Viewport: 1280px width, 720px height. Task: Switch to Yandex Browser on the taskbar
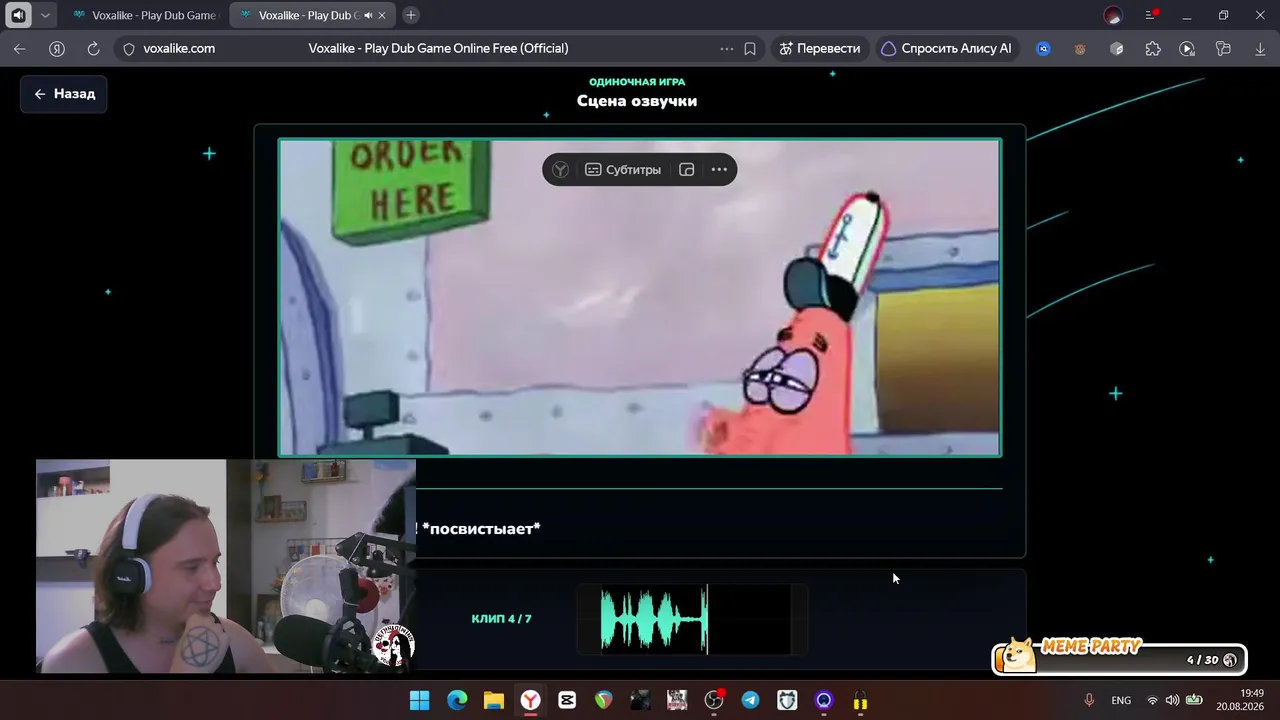[530, 700]
